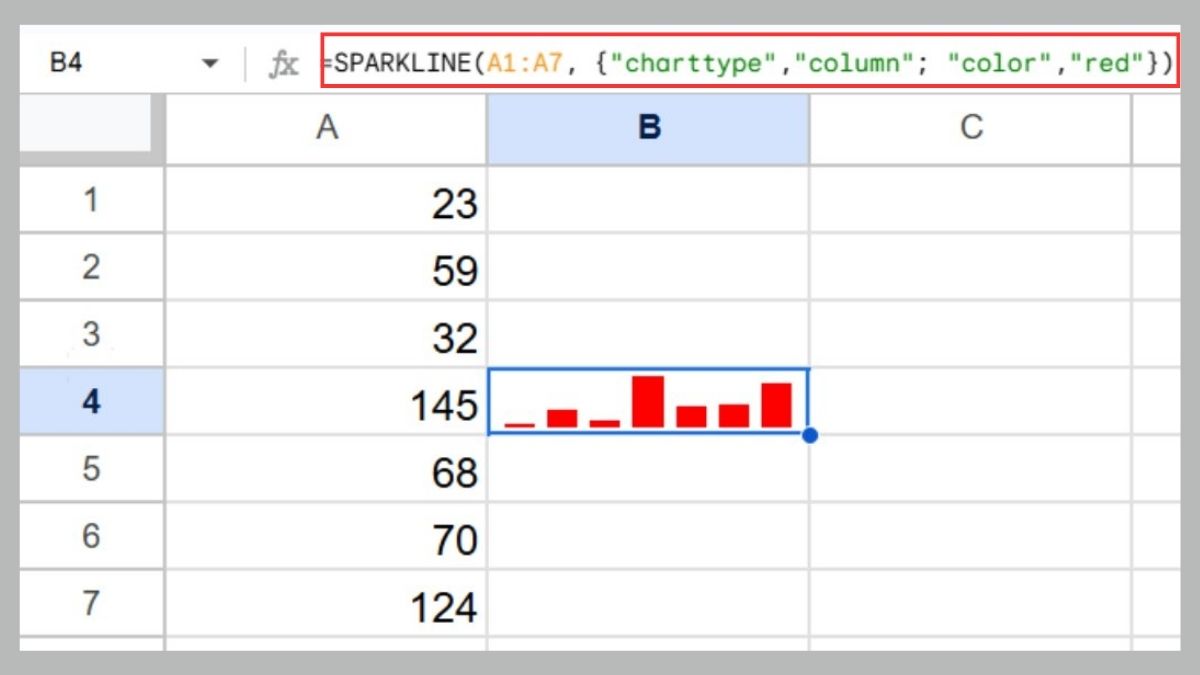This screenshot has height=675, width=1200.
Task: Select column C header
Action: click(x=971, y=127)
